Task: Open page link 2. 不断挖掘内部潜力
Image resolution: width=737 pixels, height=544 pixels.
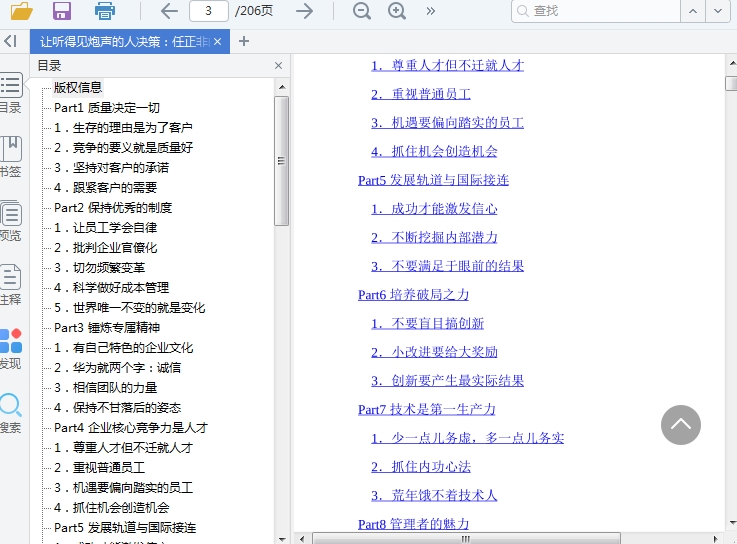Action: click(x=434, y=237)
